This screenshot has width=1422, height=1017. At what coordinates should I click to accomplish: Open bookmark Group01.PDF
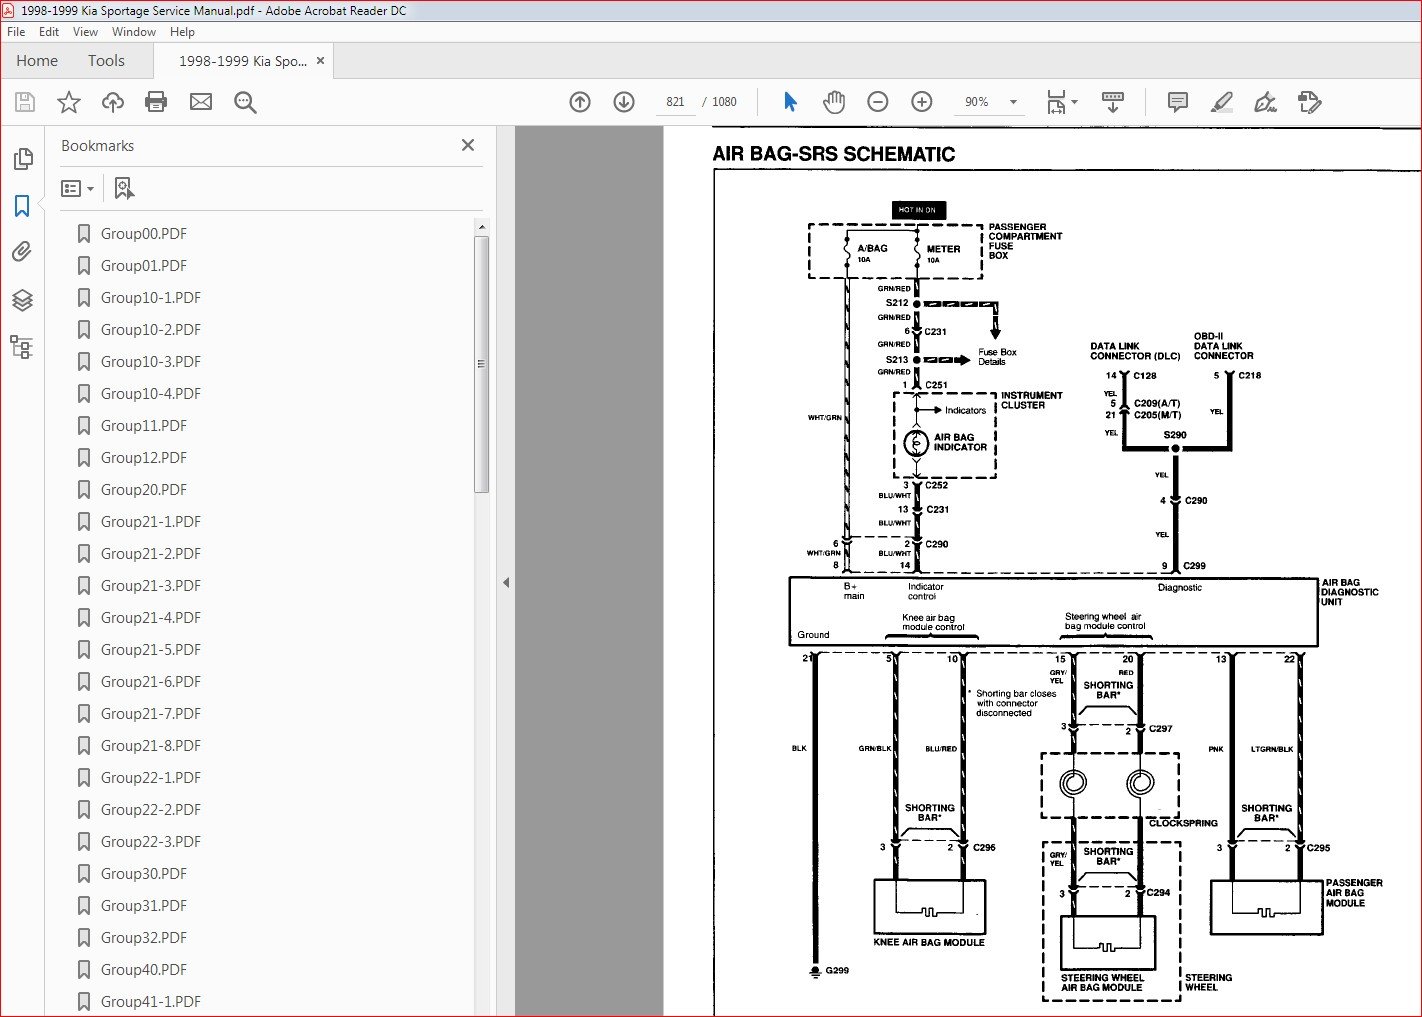(x=144, y=266)
